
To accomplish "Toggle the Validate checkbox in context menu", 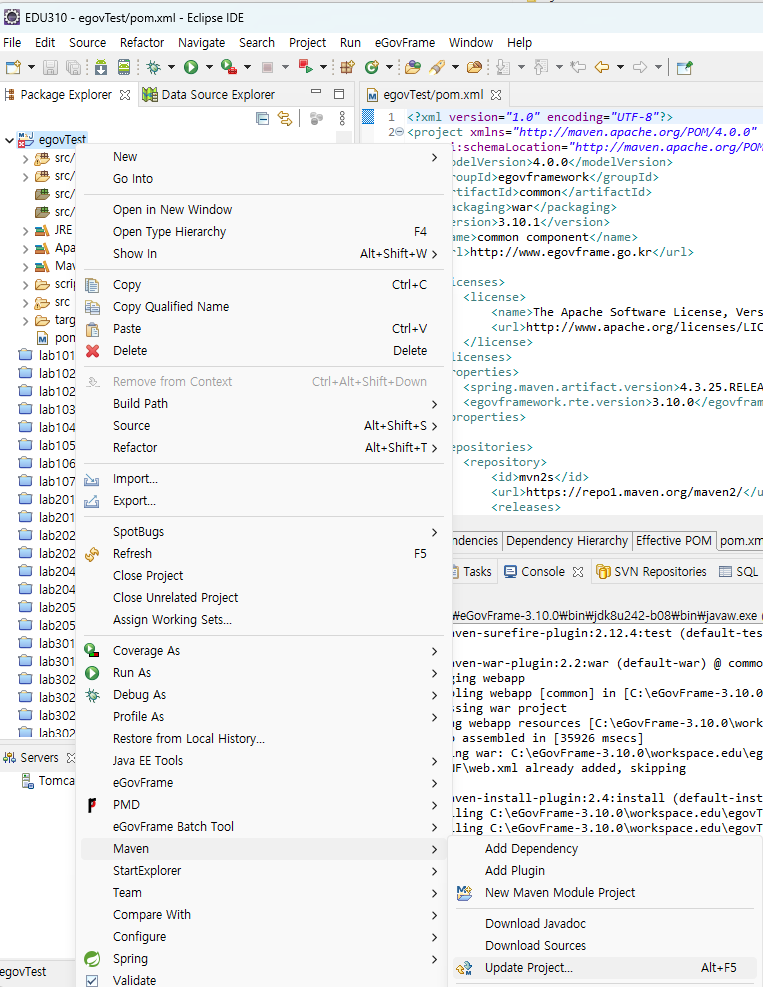I will 92,980.
